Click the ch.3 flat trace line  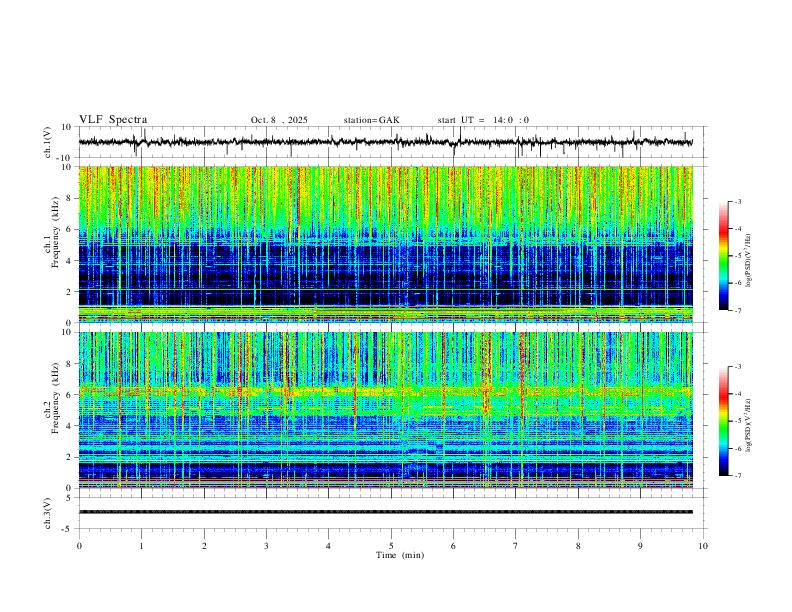coord(386,512)
